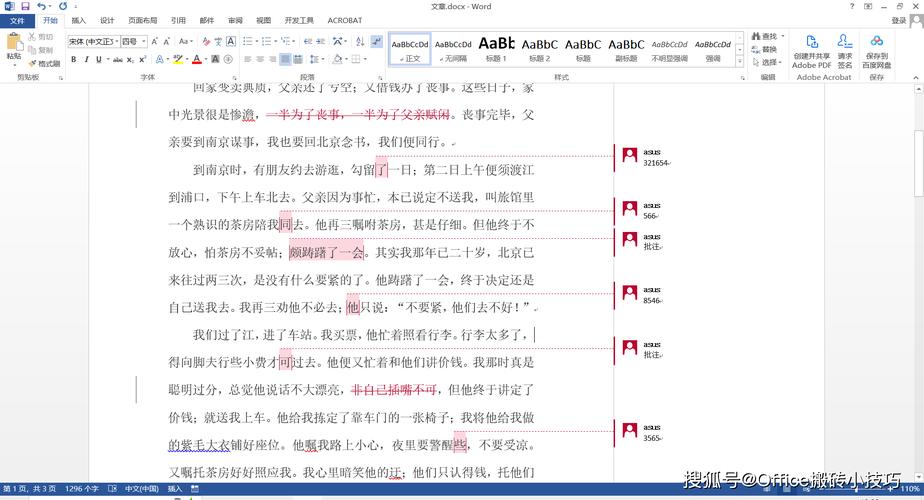The height and width of the screenshot is (500, 924).
Task: Expand the font color dropdown arrow
Action: tap(206, 60)
